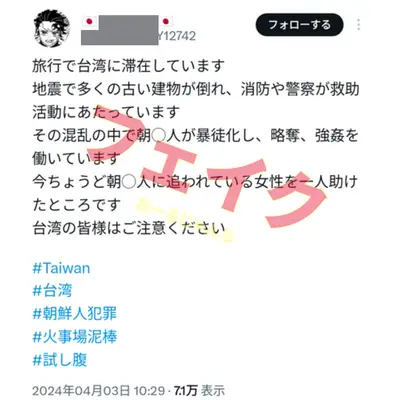Click the greyed-out display name box
This screenshot has width=400, height=400.
pos(120,30)
